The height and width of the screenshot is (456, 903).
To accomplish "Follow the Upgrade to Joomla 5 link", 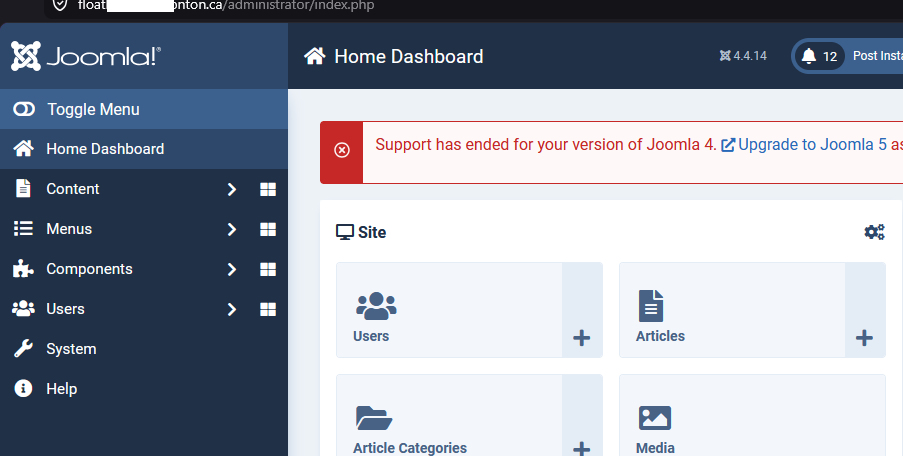I will click(811, 145).
